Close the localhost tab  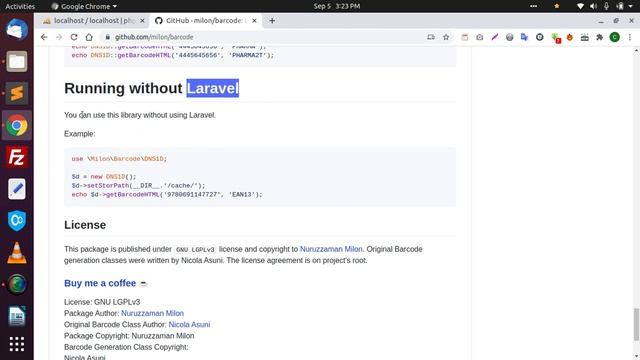point(142,20)
